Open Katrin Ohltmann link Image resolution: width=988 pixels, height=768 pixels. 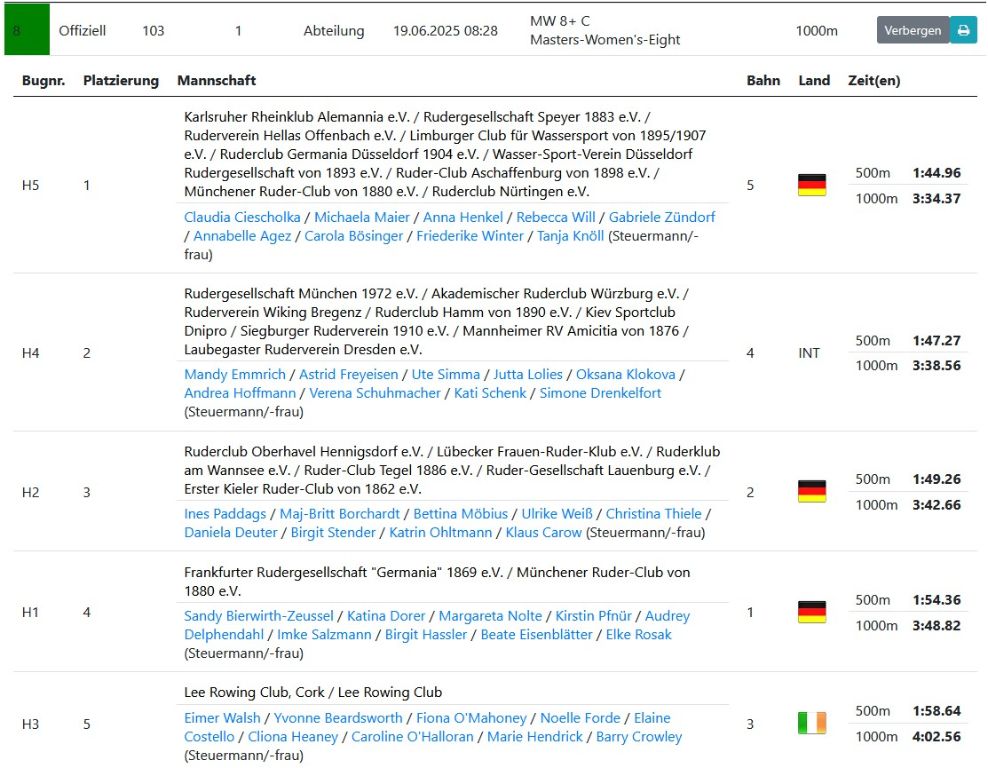click(440, 532)
